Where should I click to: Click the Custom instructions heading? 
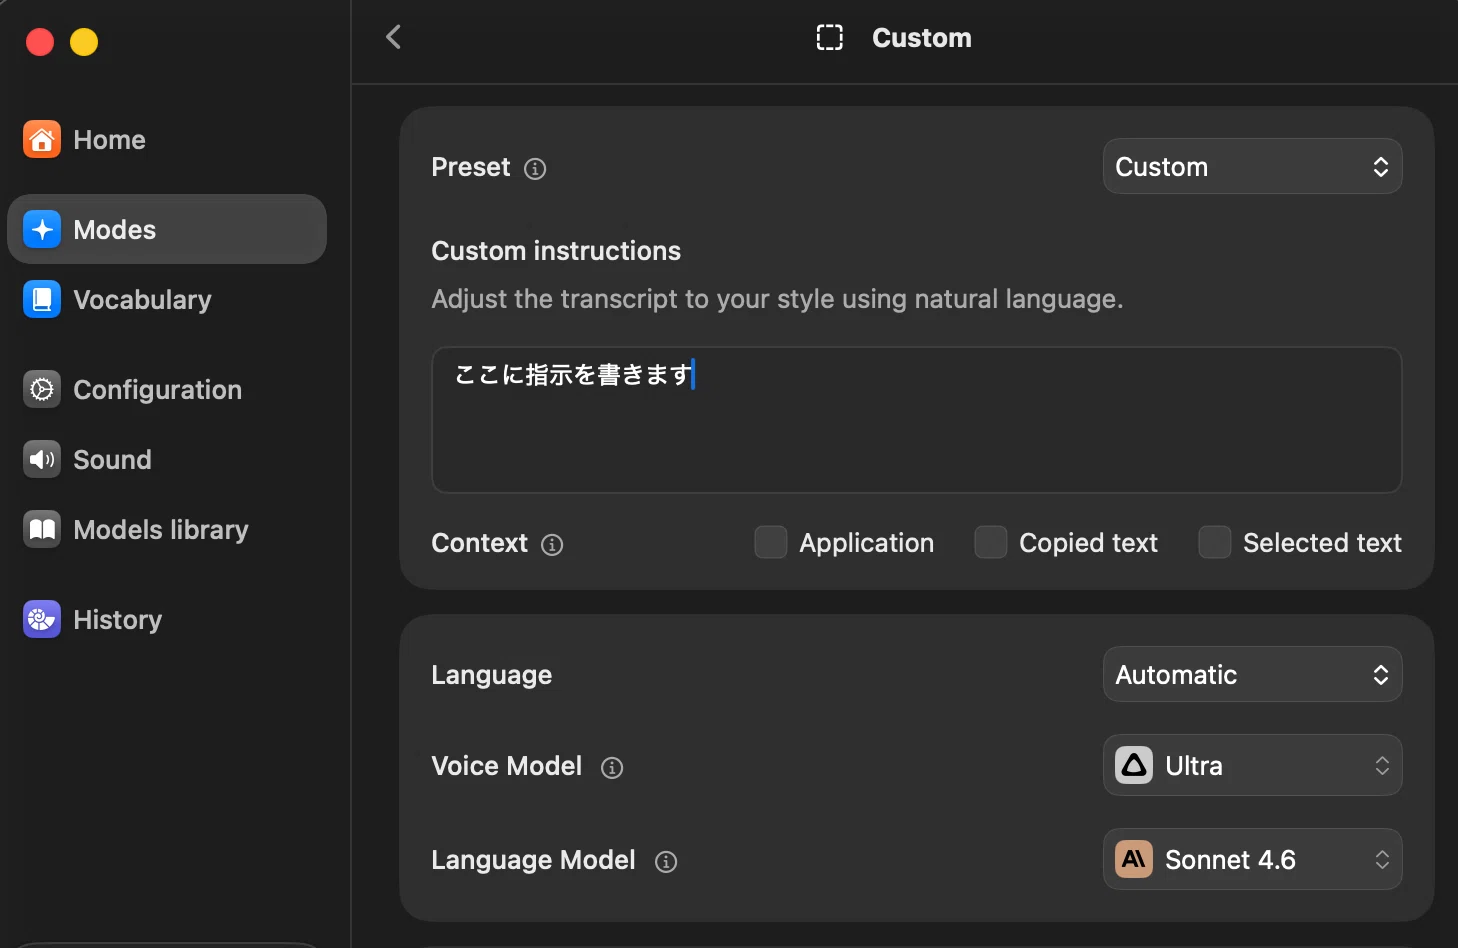pyautogui.click(x=556, y=251)
